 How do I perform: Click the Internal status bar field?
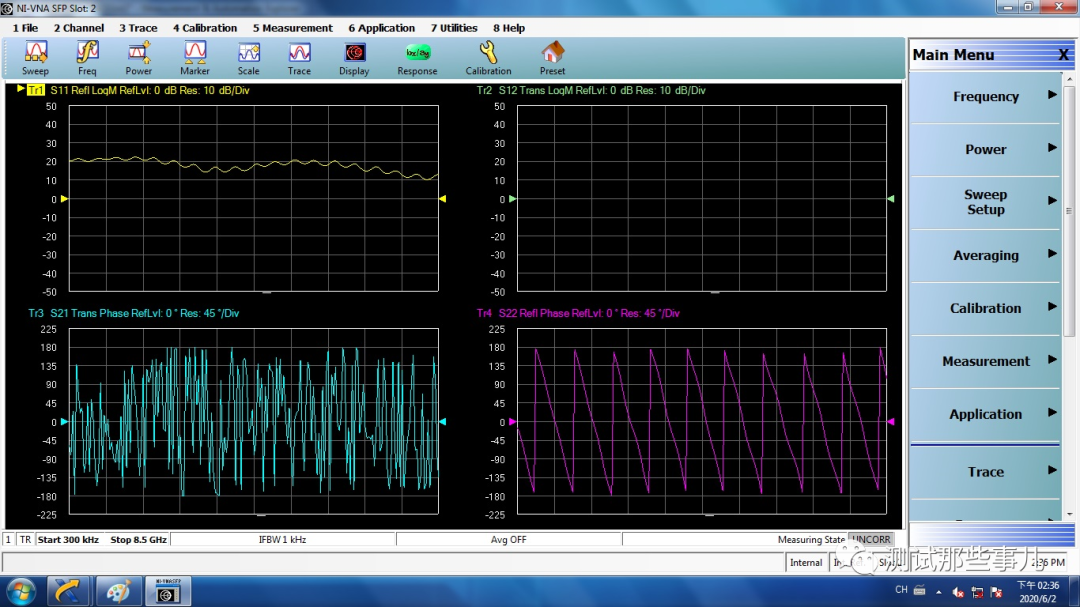(x=806, y=563)
